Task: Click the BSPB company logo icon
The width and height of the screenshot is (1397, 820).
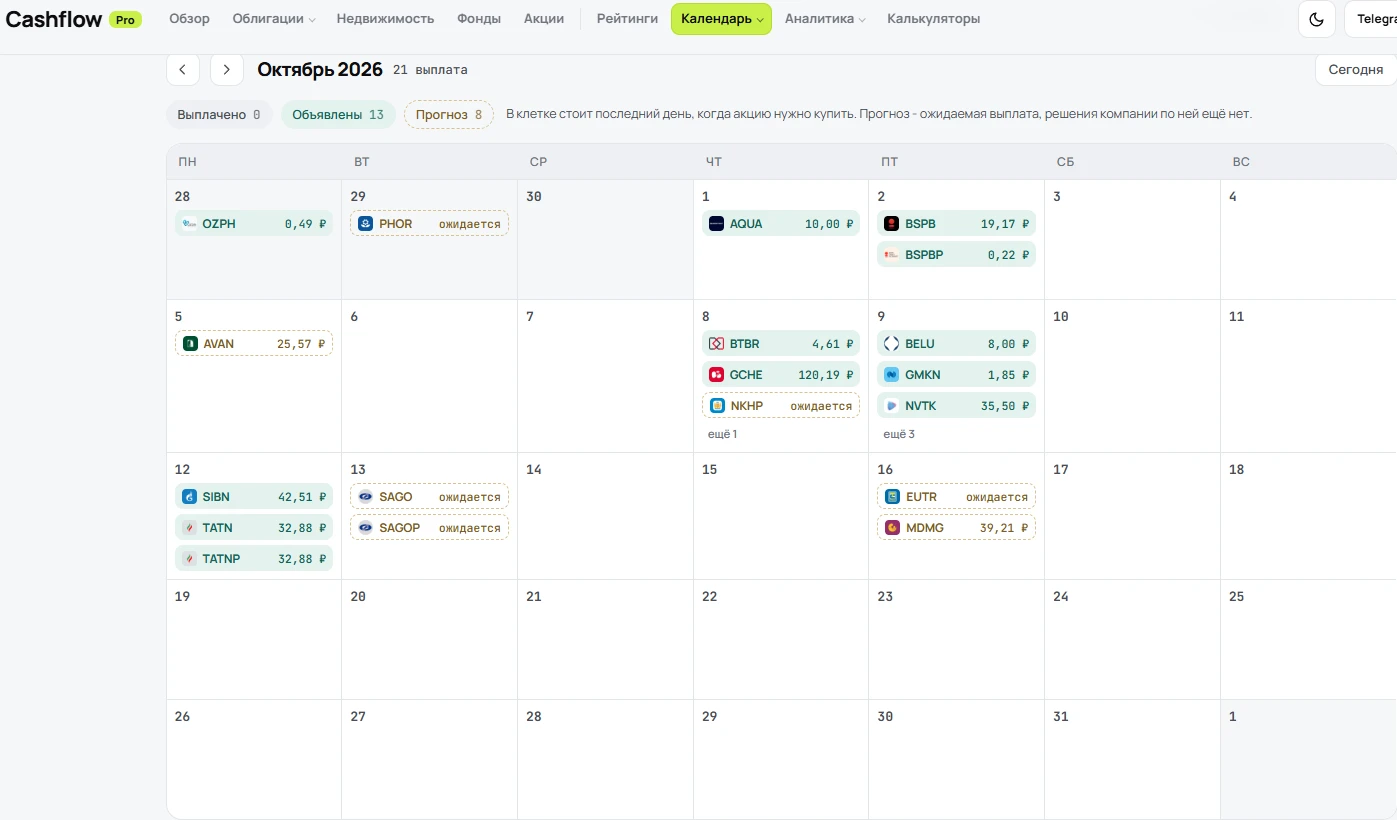Action: (892, 224)
